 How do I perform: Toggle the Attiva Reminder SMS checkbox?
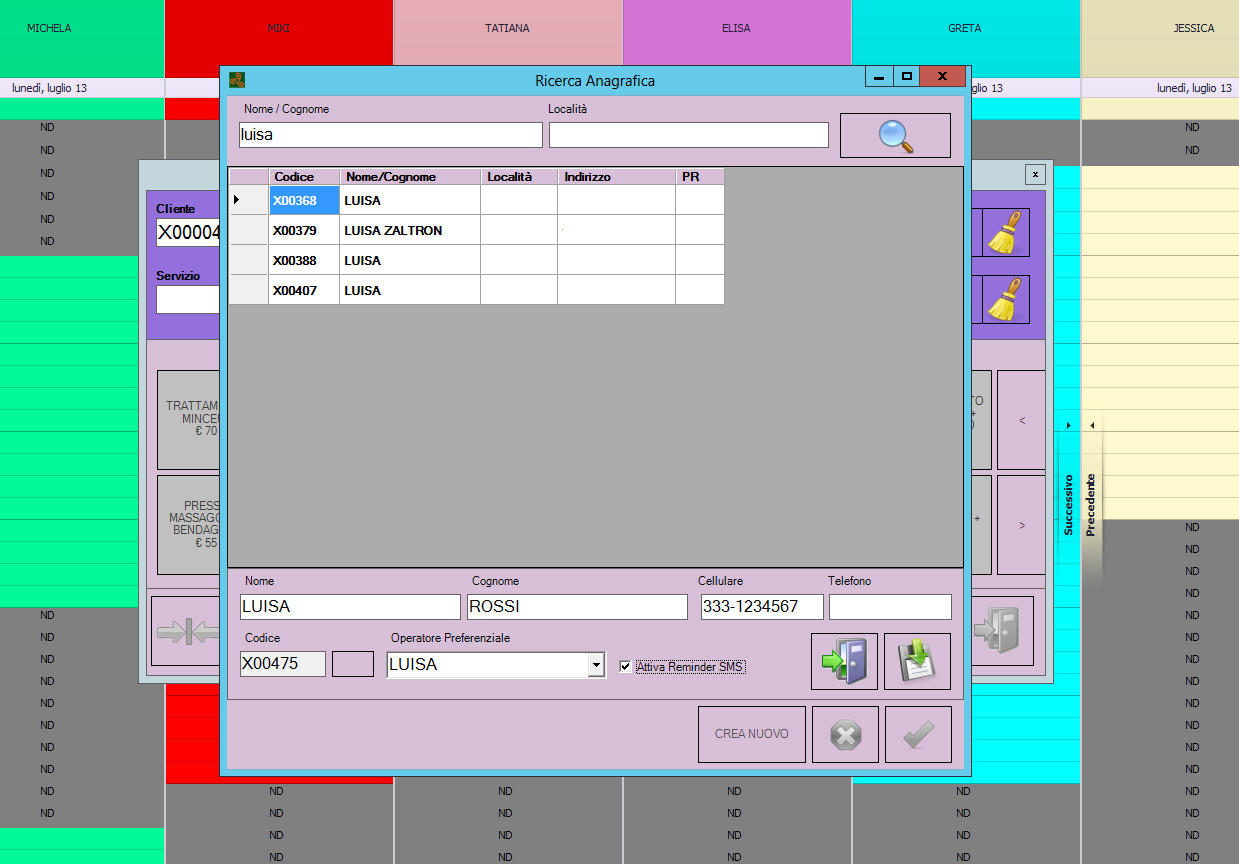[626, 667]
